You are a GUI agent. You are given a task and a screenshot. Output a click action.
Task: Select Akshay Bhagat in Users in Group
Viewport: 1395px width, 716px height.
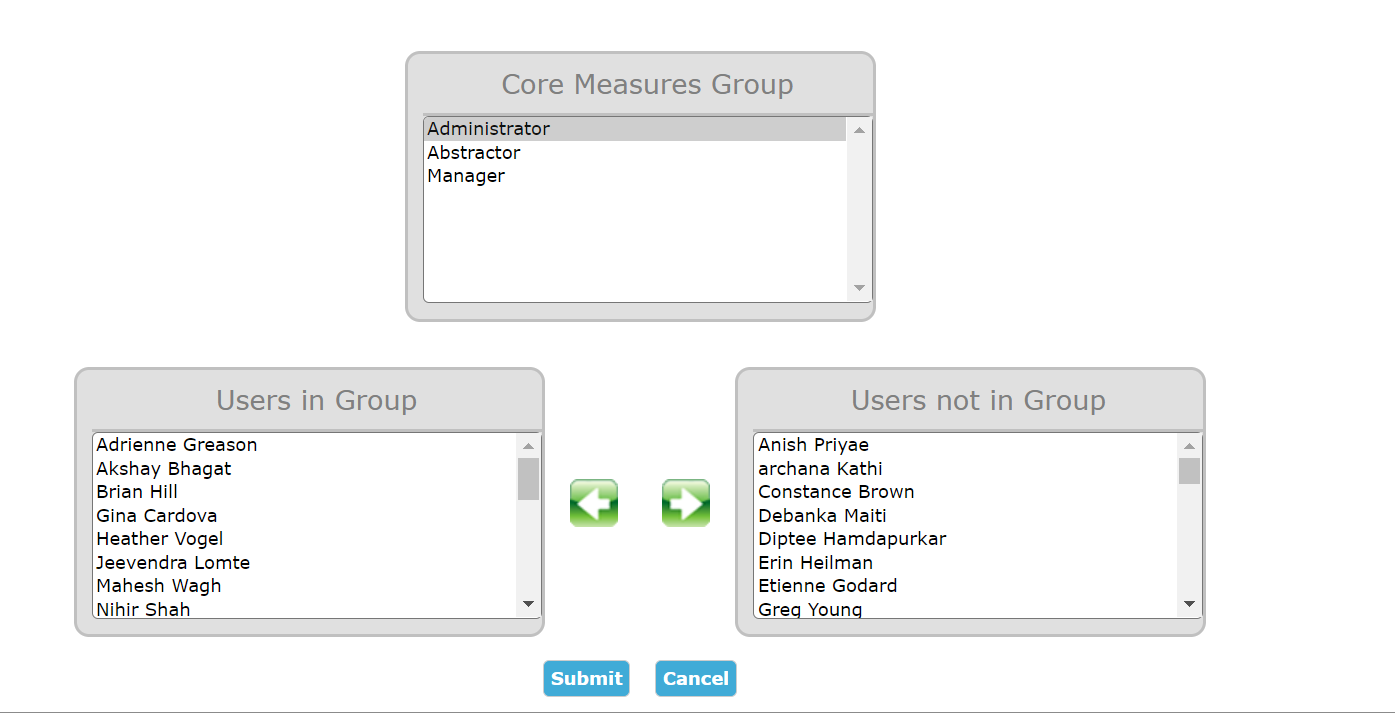(305, 469)
